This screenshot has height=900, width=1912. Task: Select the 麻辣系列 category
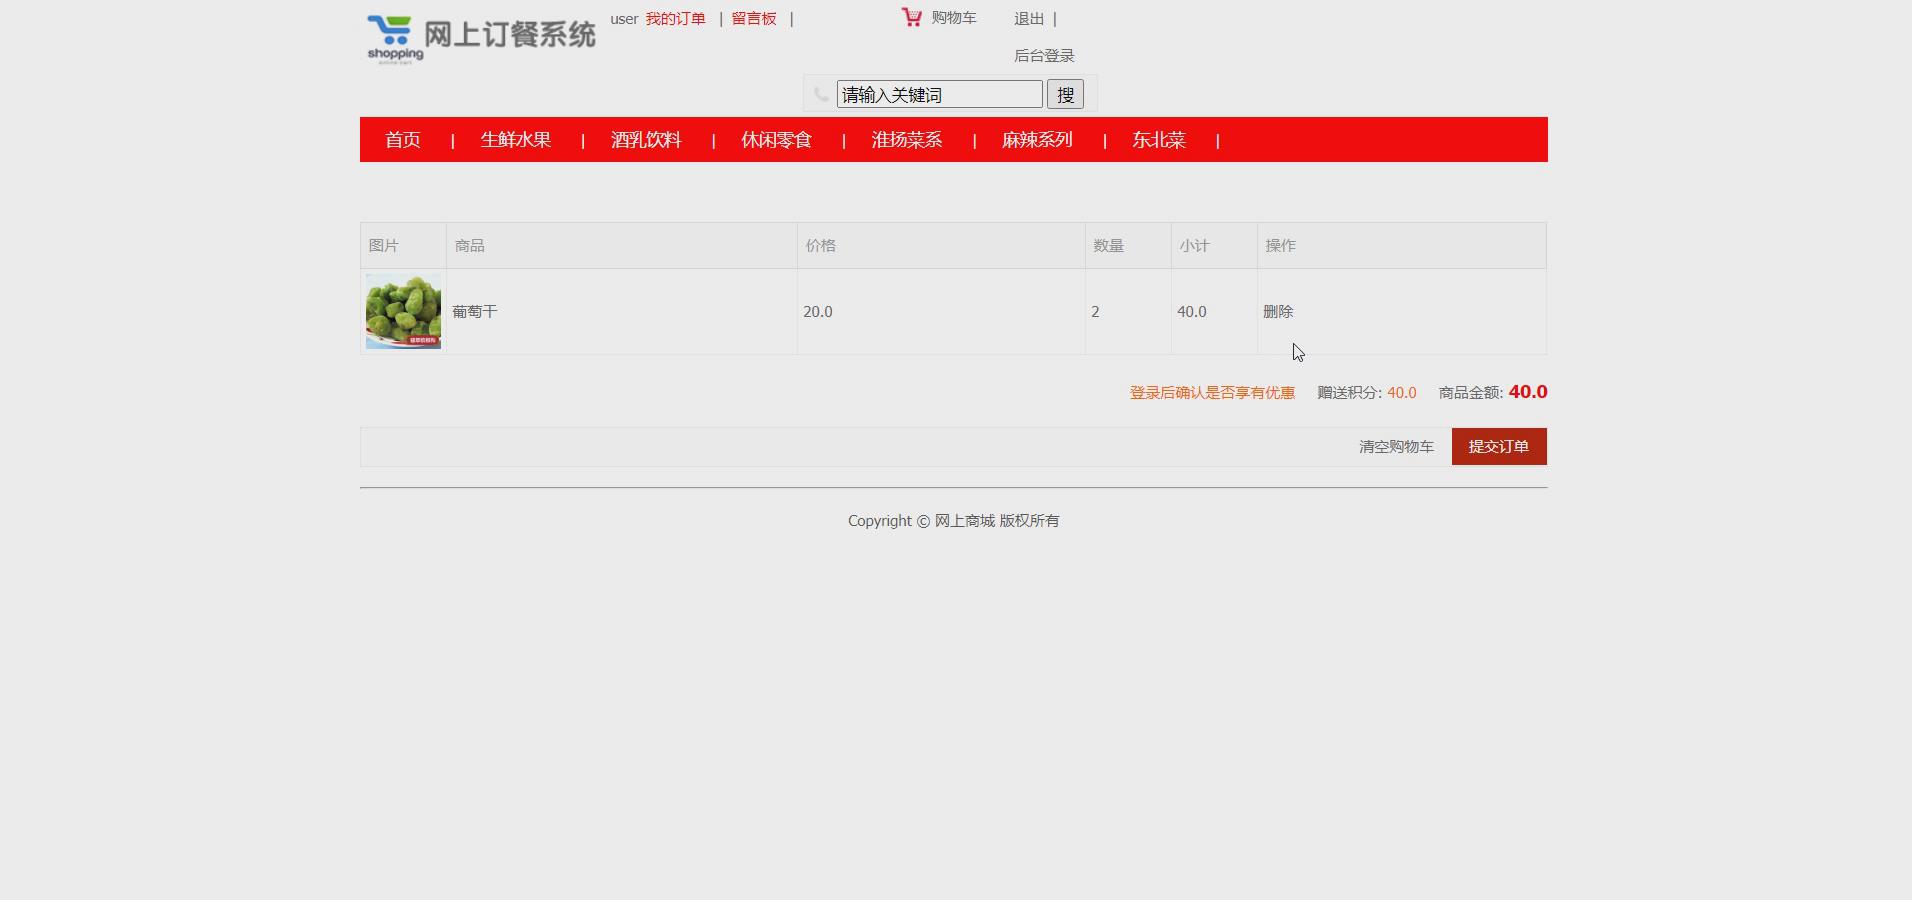point(1037,140)
